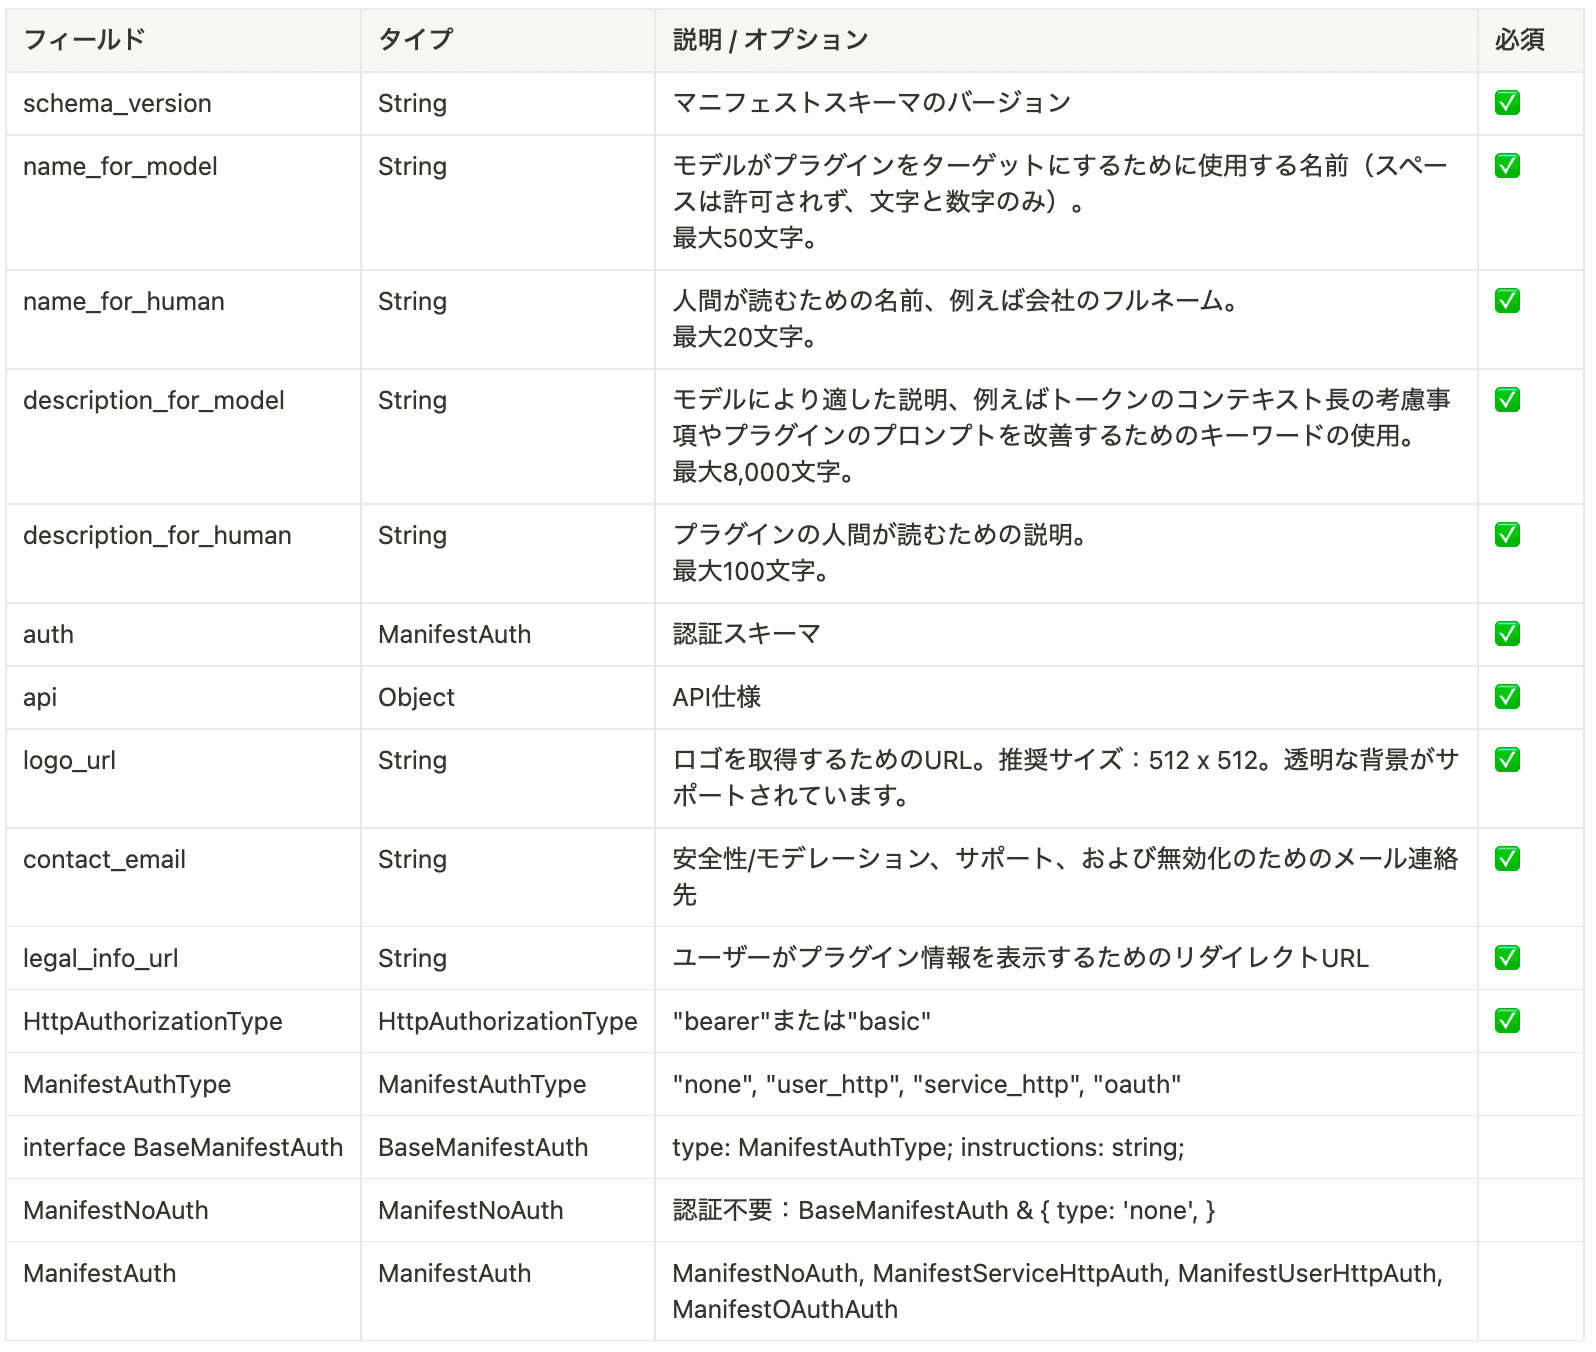The image size is (1596, 1352).
Task: Click the green checkmark for contact_email
Action: [1507, 859]
